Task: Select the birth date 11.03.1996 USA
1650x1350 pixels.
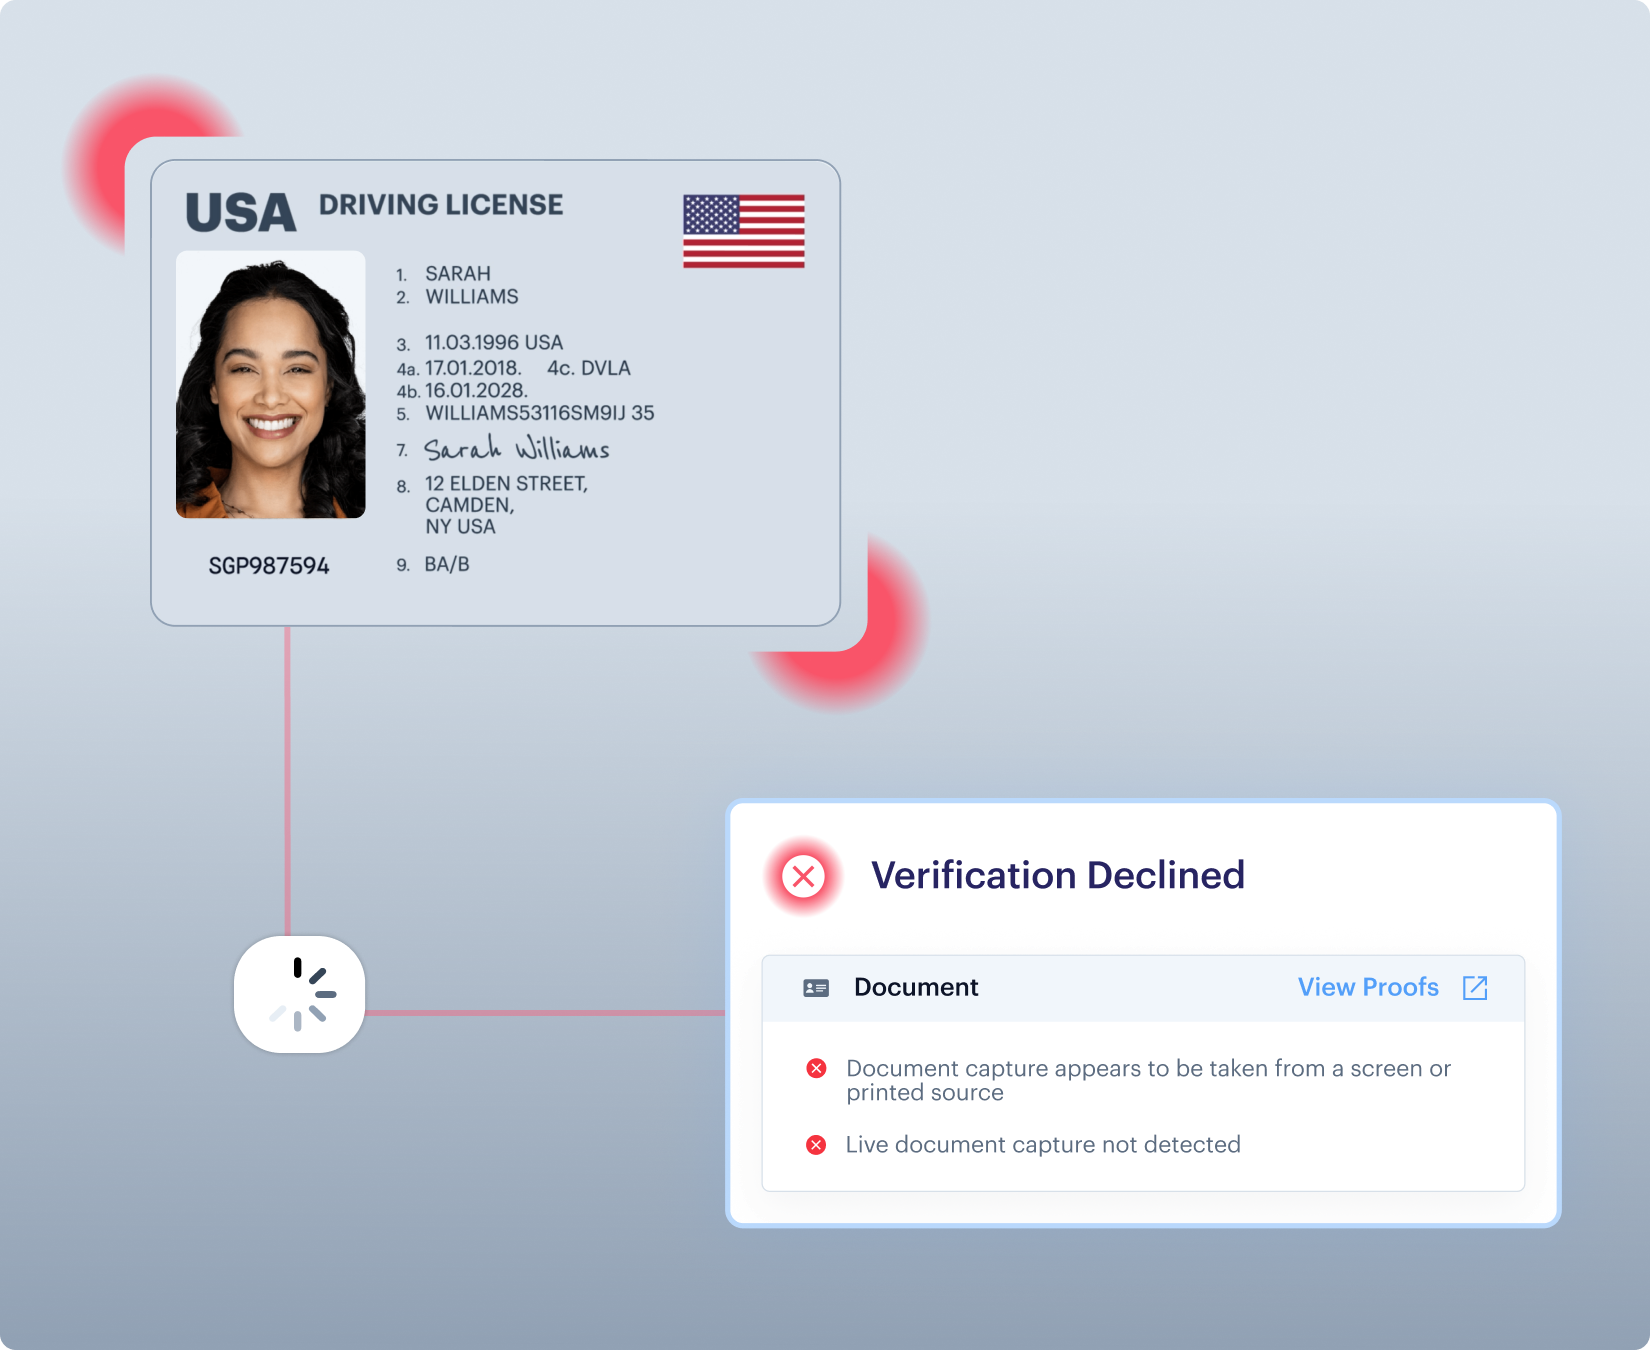Action: 494,343
